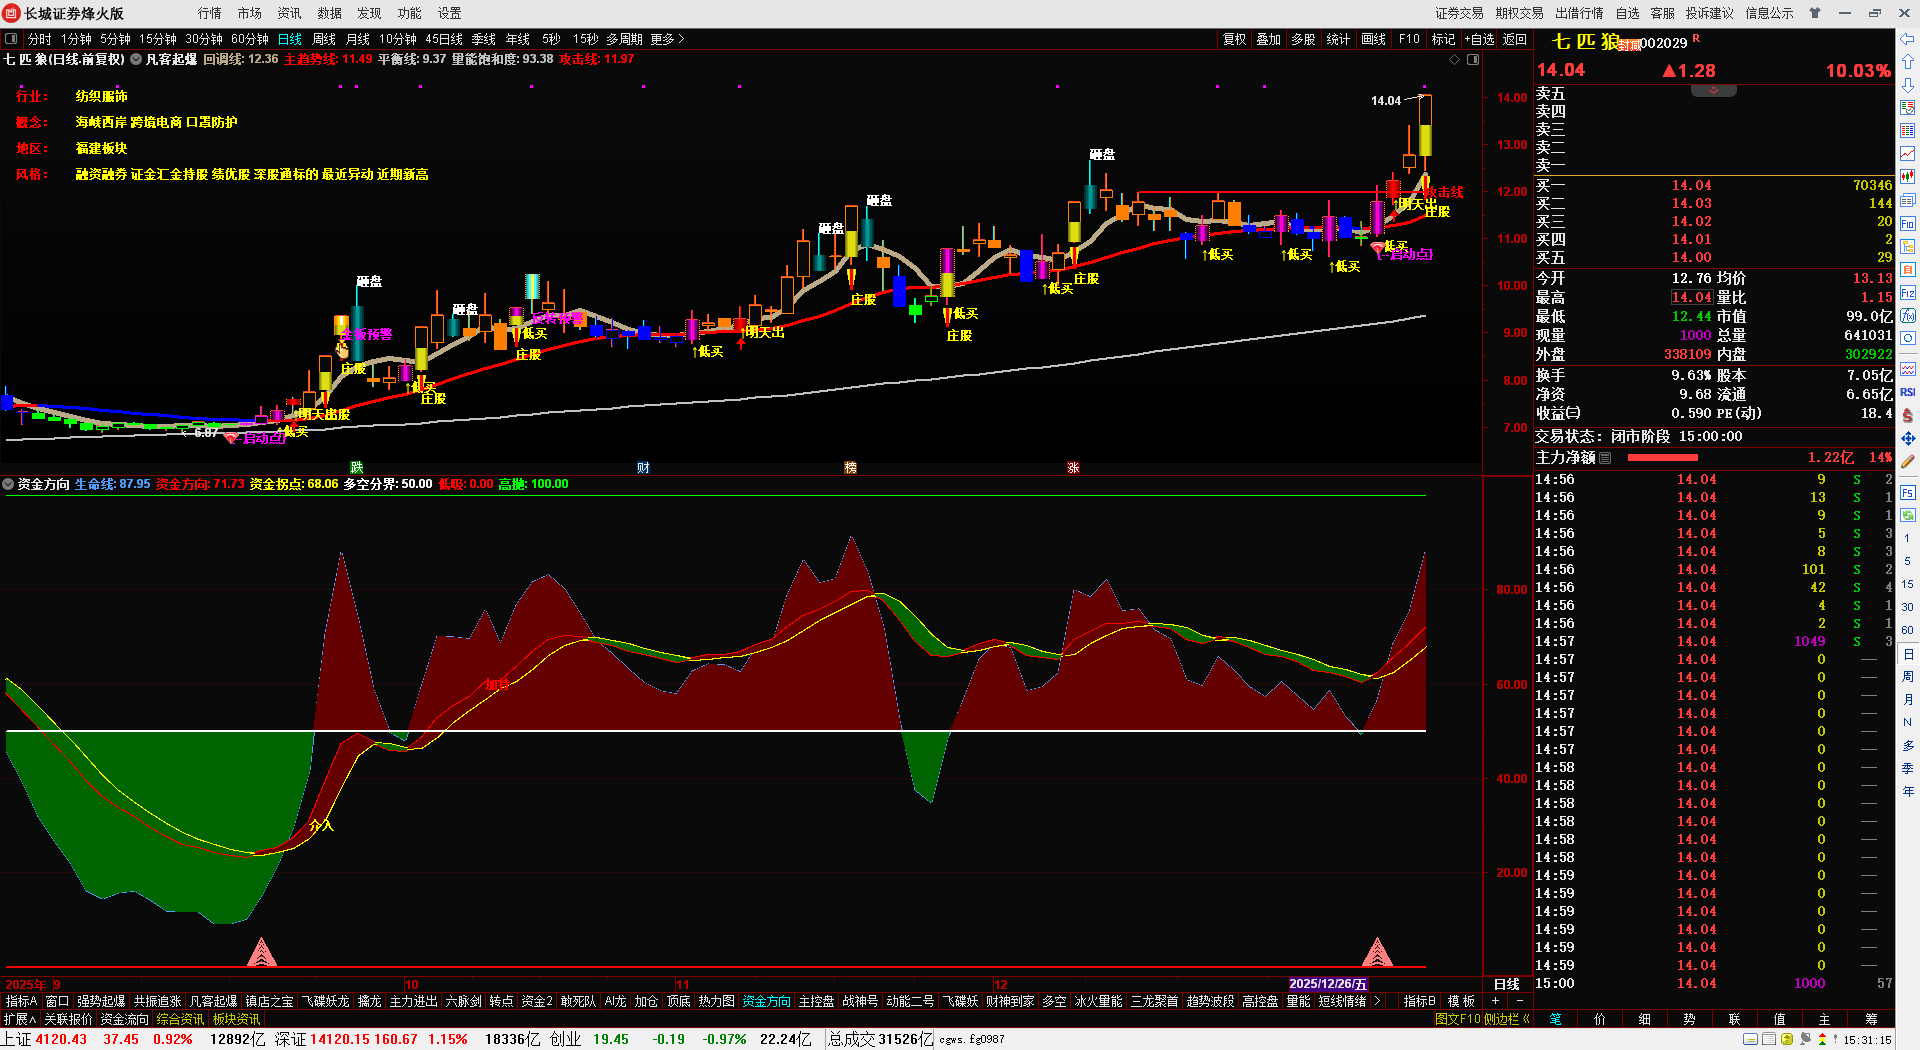Click the list icon beside 主力净额
This screenshot has width=1920, height=1050.
coord(1605,457)
